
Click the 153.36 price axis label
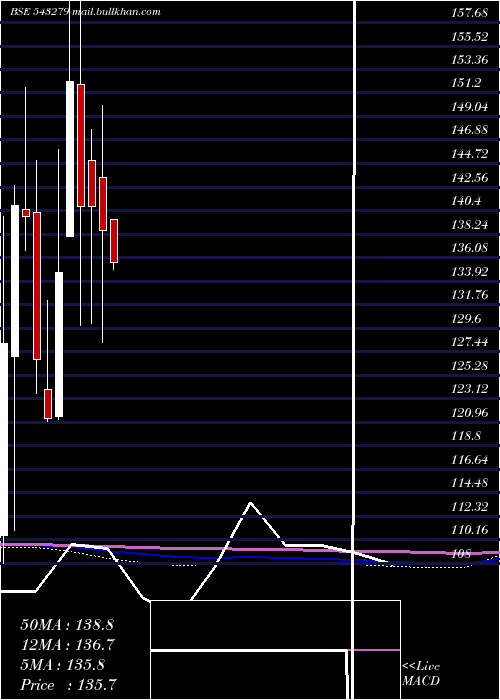pyautogui.click(x=469, y=60)
